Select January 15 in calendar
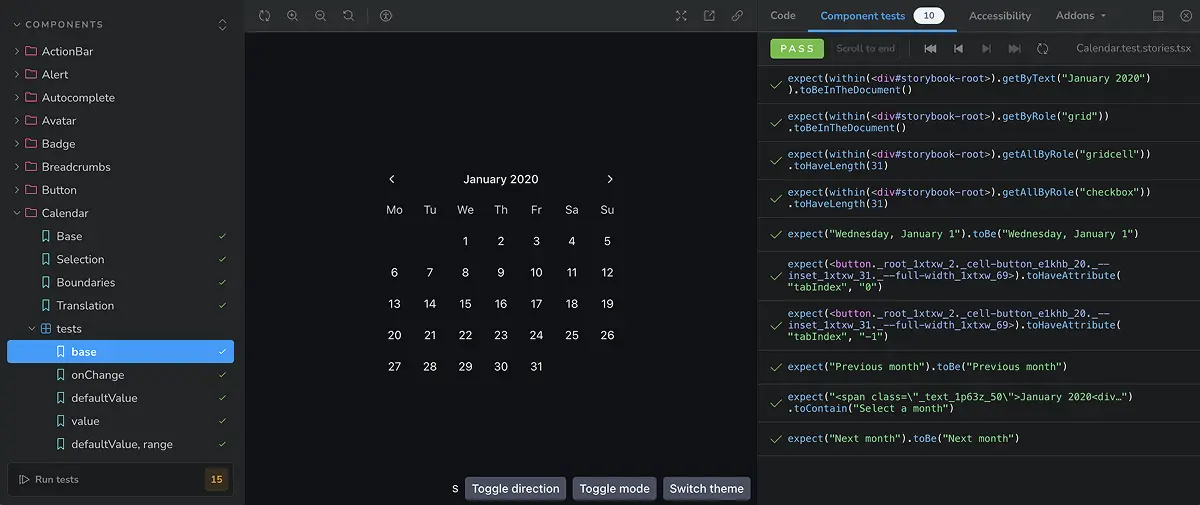Viewport: 1200px width, 505px height. [465, 304]
